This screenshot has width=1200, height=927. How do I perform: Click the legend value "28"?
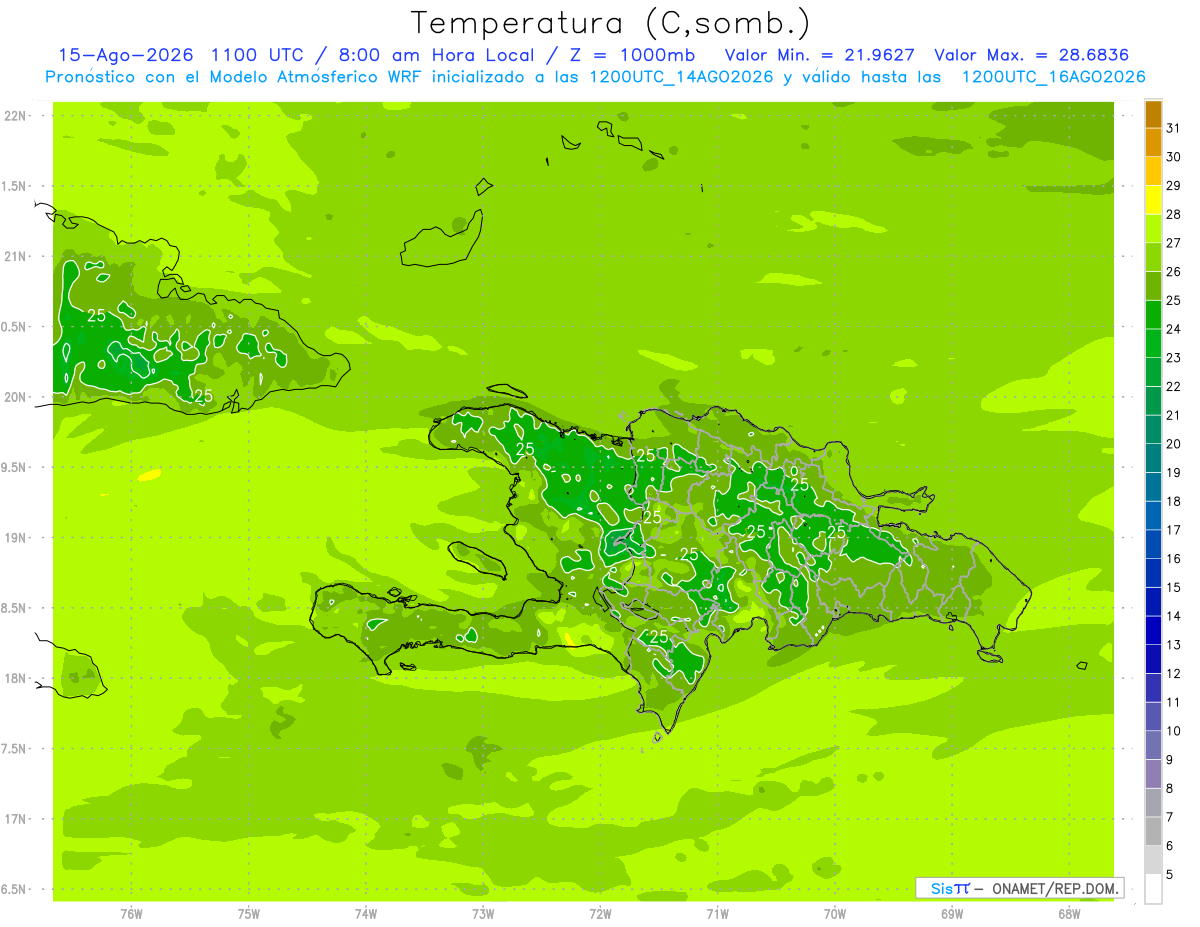[x=1173, y=214]
